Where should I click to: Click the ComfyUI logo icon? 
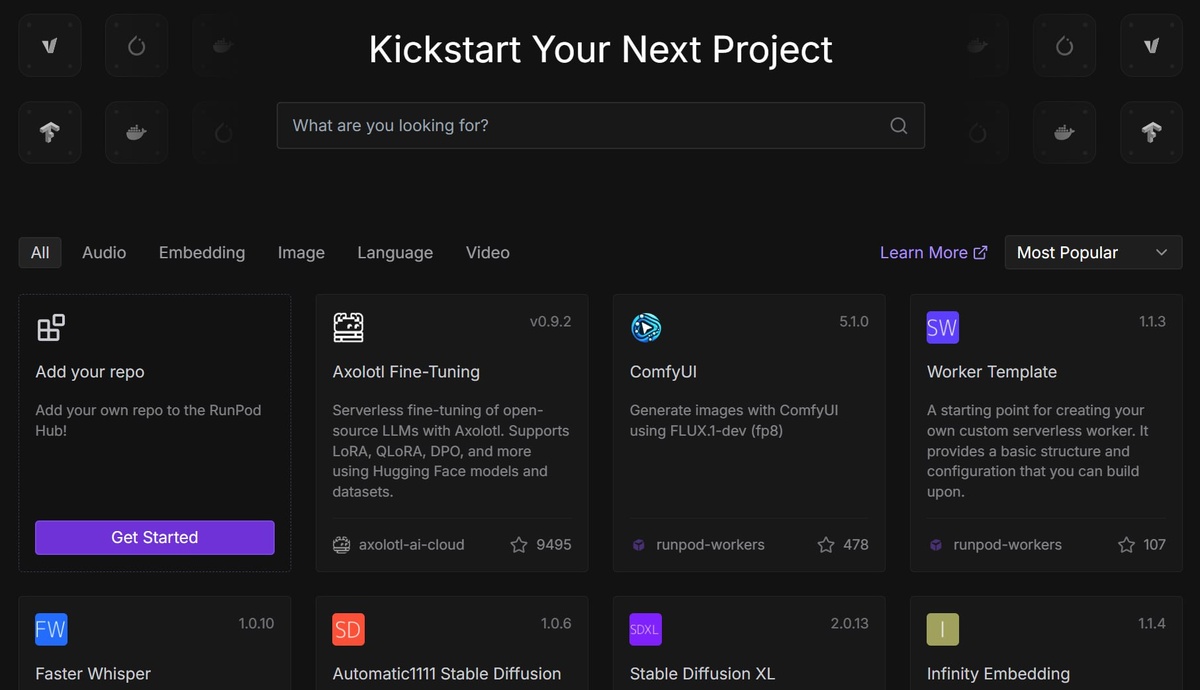pyautogui.click(x=646, y=327)
